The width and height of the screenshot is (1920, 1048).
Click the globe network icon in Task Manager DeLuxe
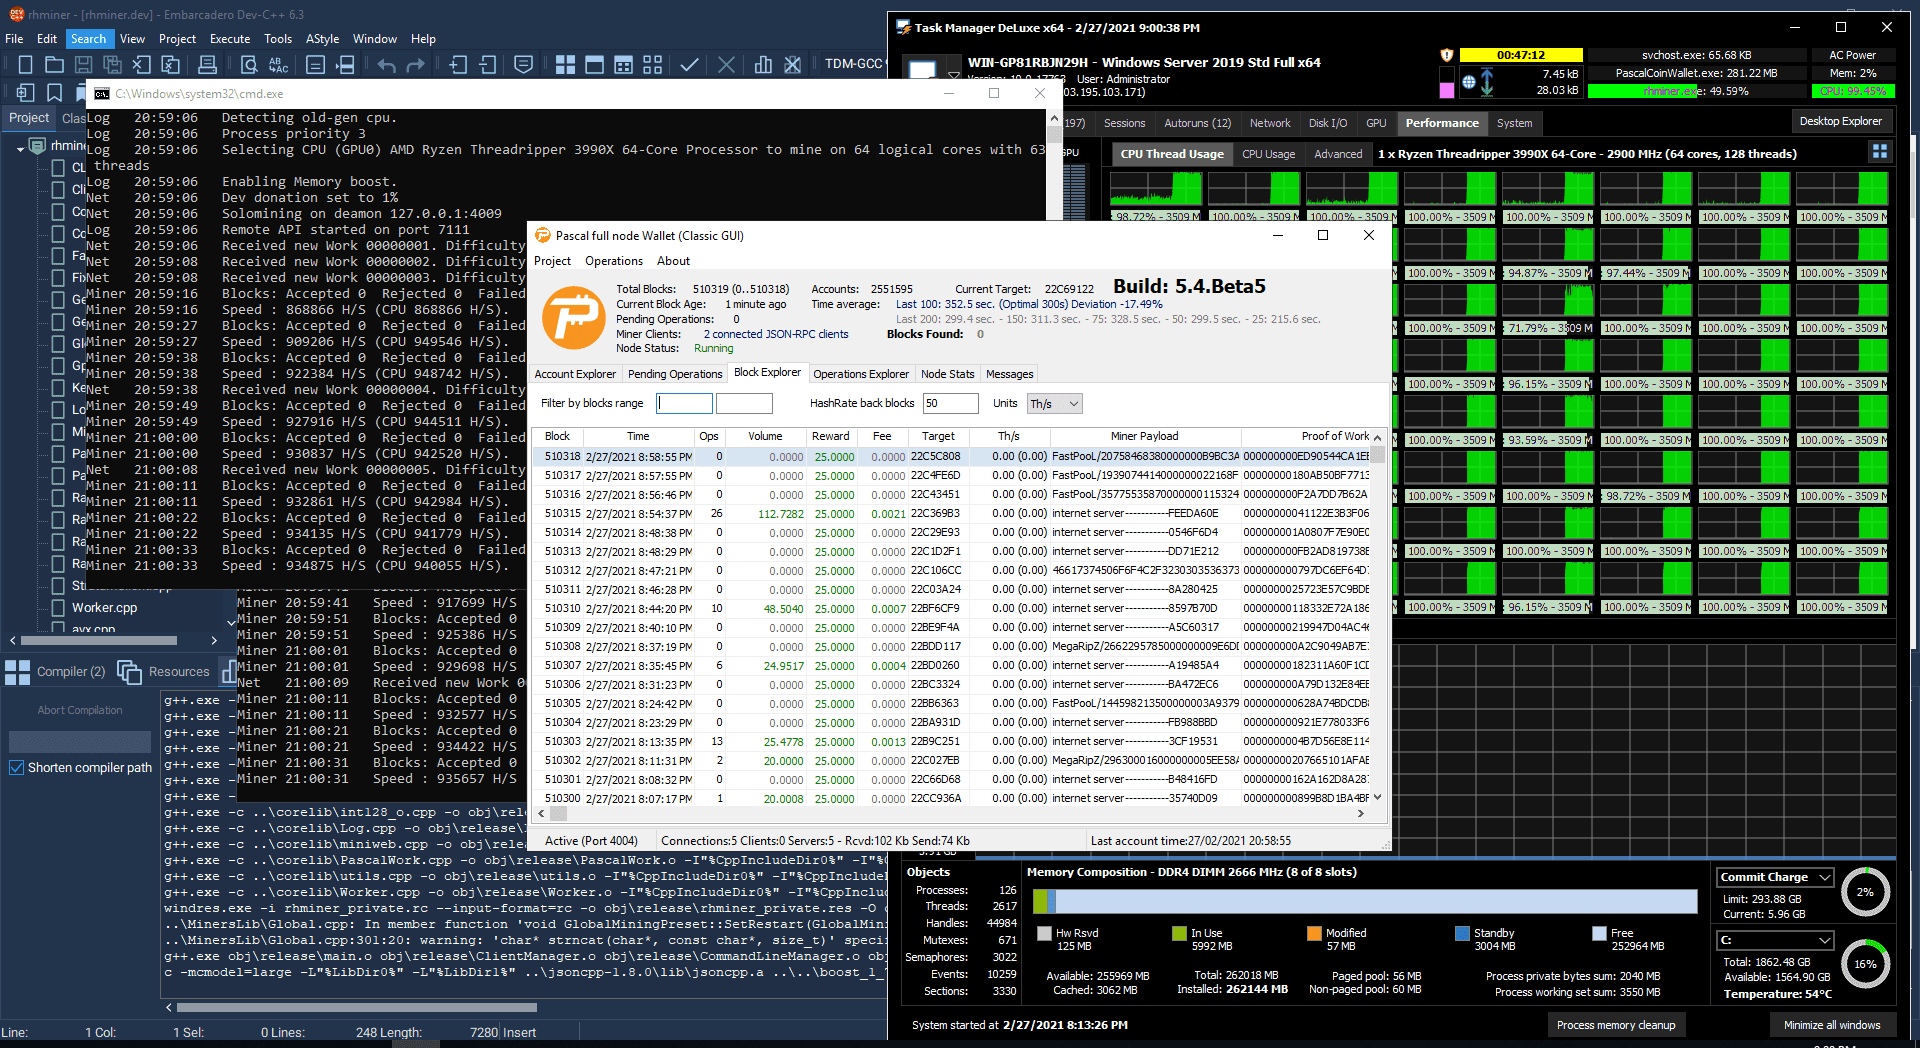click(1468, 82)
